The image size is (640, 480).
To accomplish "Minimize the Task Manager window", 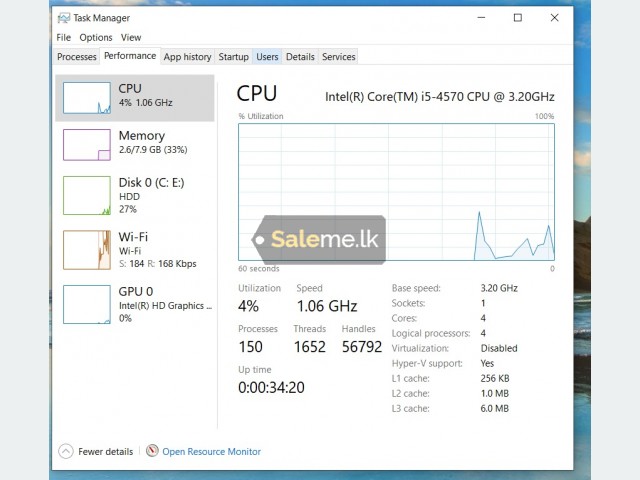I will [481, 18].
